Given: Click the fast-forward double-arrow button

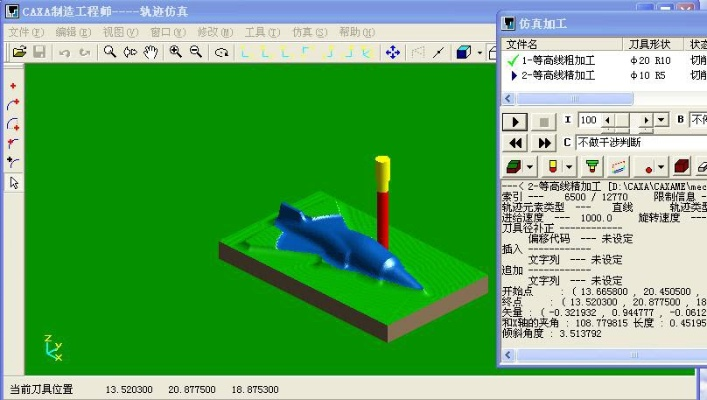Looking at the screenshot, I should [x=544, y=143].
